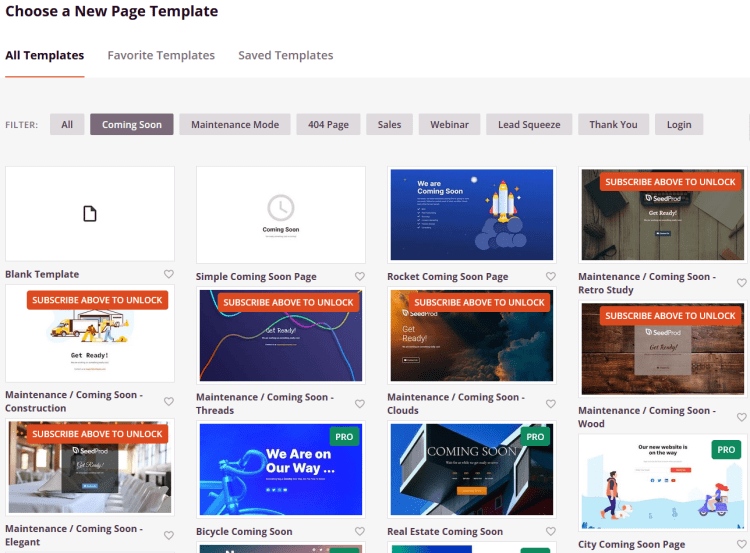The image size is (750, 553).
Task: Select the Retro Study template thumbnail
Action: (662, 215)
